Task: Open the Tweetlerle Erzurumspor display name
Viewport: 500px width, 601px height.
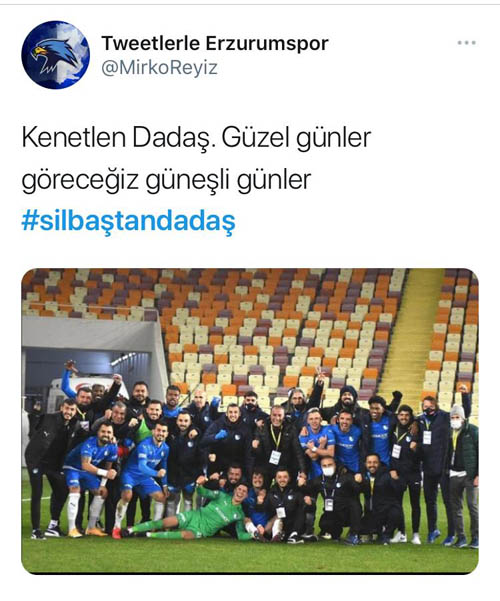Action: coord(215,43)
